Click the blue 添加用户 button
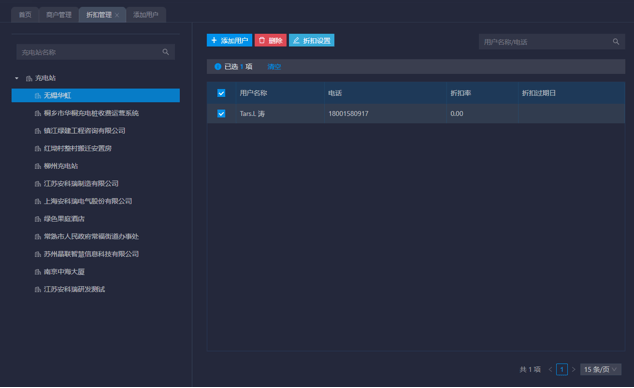 pos(229,40)
